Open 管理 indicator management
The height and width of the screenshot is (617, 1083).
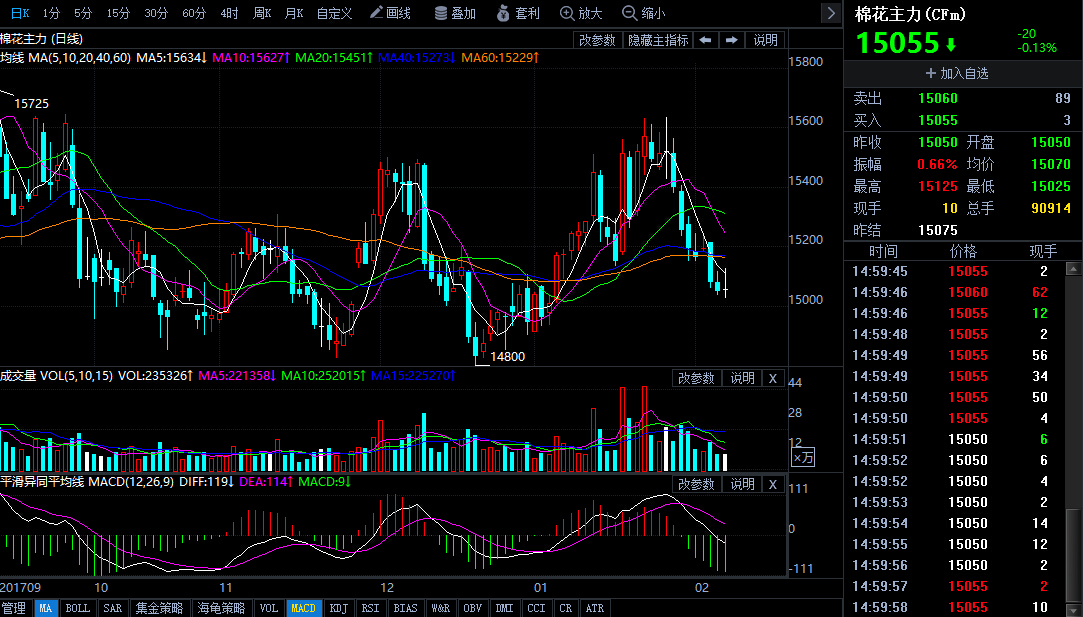[x=14, y=608]
